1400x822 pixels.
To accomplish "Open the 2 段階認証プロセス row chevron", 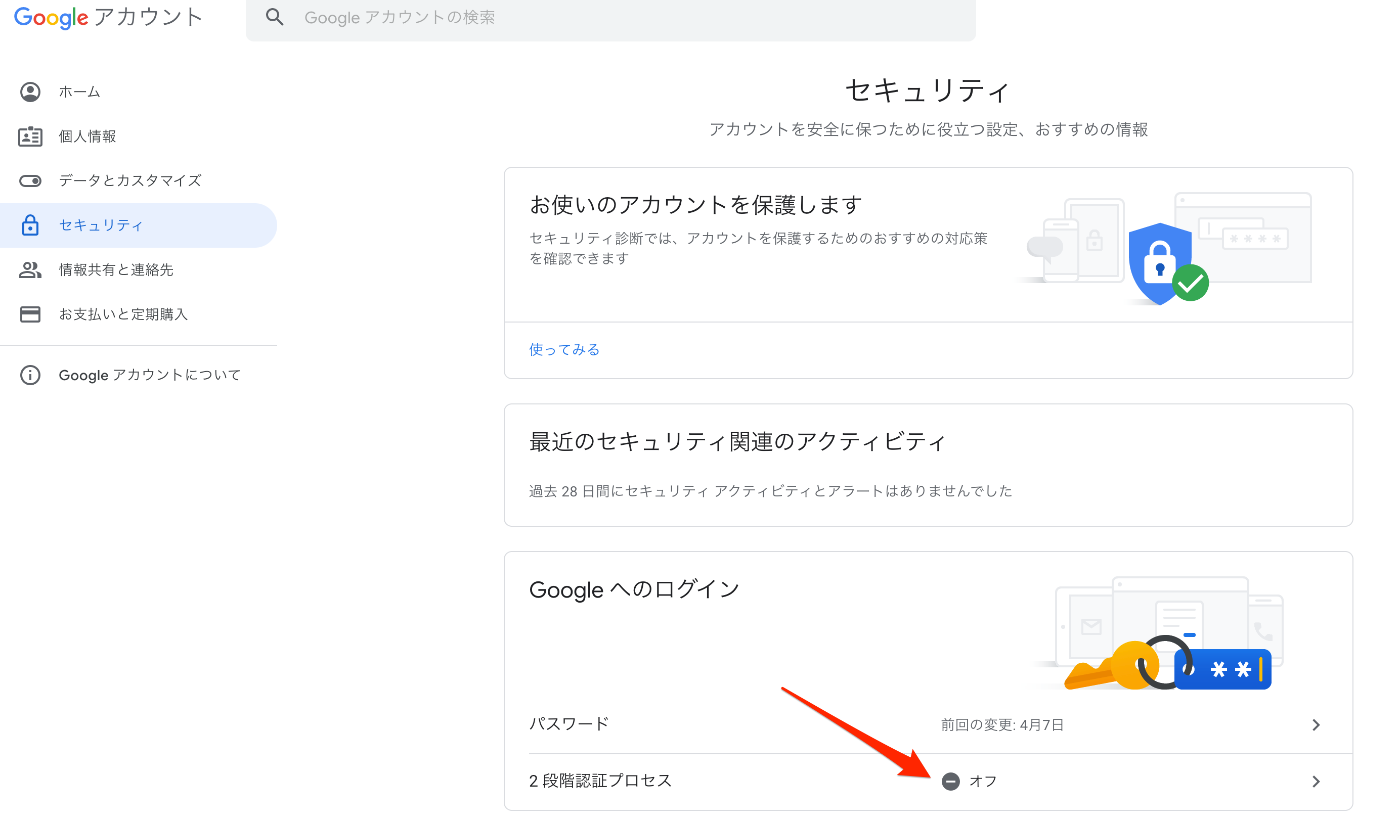I will 1316,781.
